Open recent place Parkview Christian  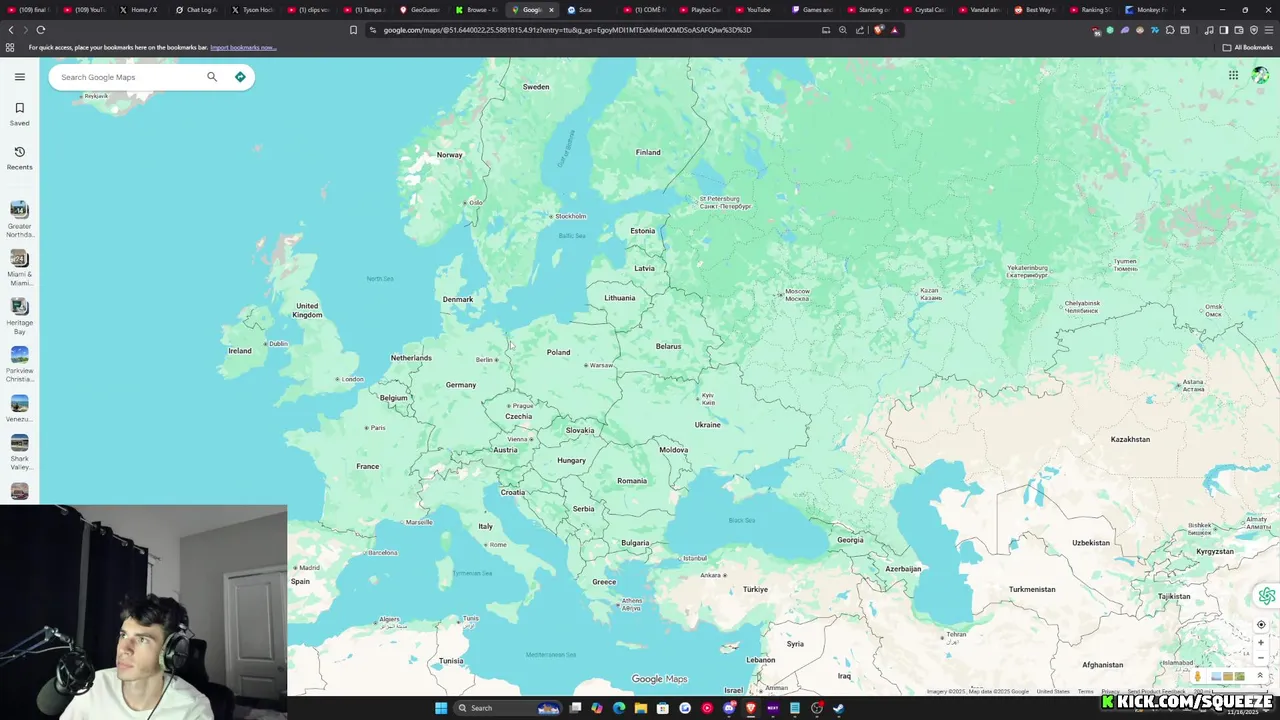tap(19, 364)
